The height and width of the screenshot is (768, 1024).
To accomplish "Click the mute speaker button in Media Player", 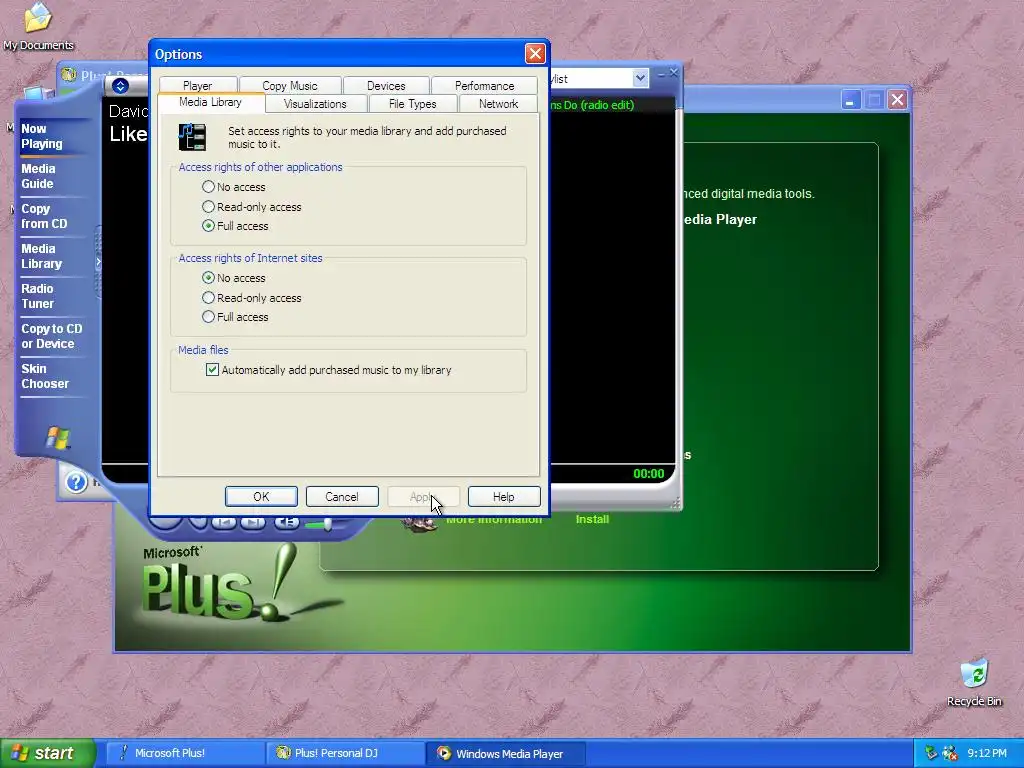I will [286, 522].
